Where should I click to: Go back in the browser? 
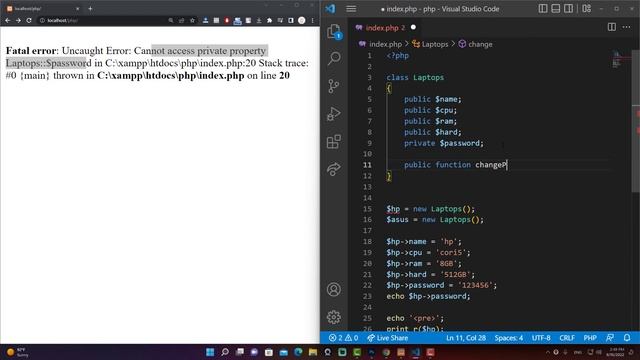(7, 20)
